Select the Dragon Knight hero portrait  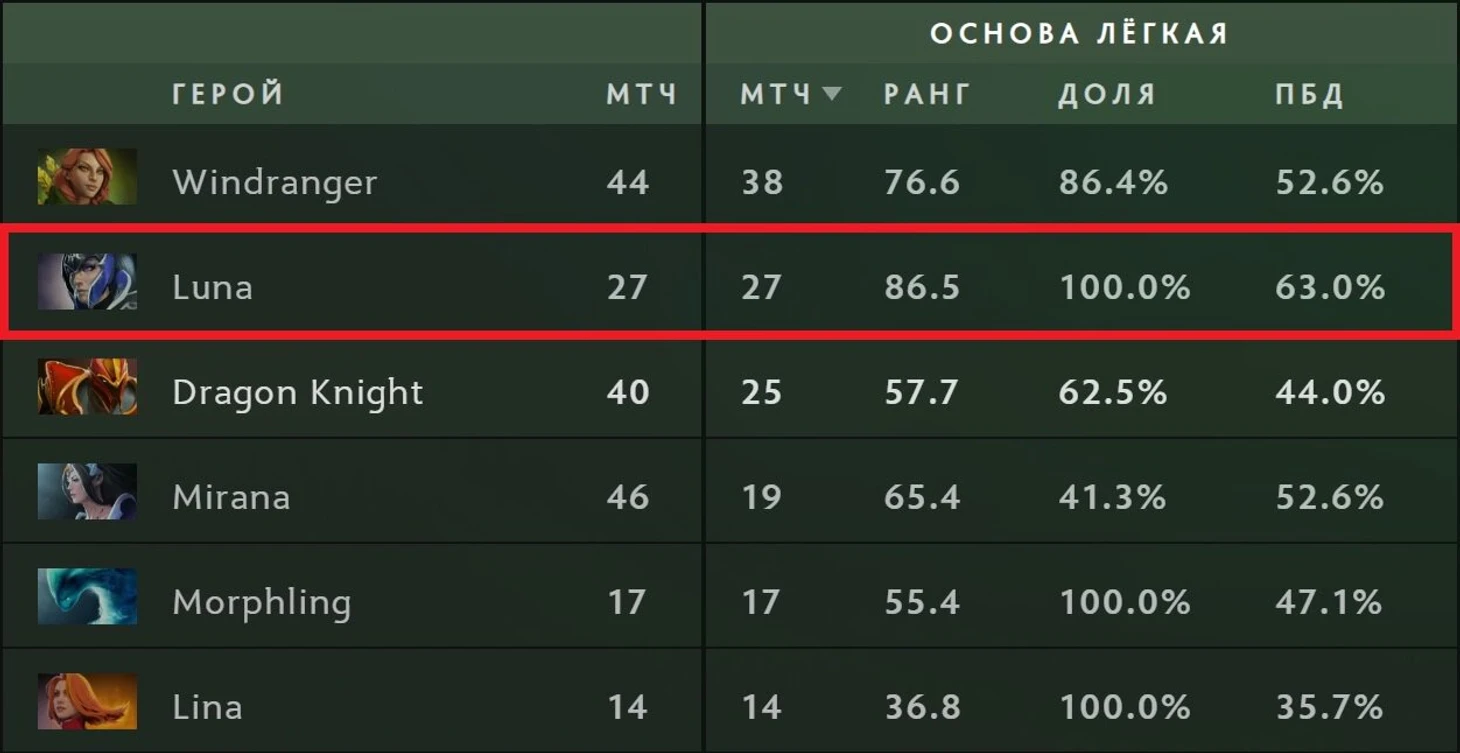click(x=87, y=387)
